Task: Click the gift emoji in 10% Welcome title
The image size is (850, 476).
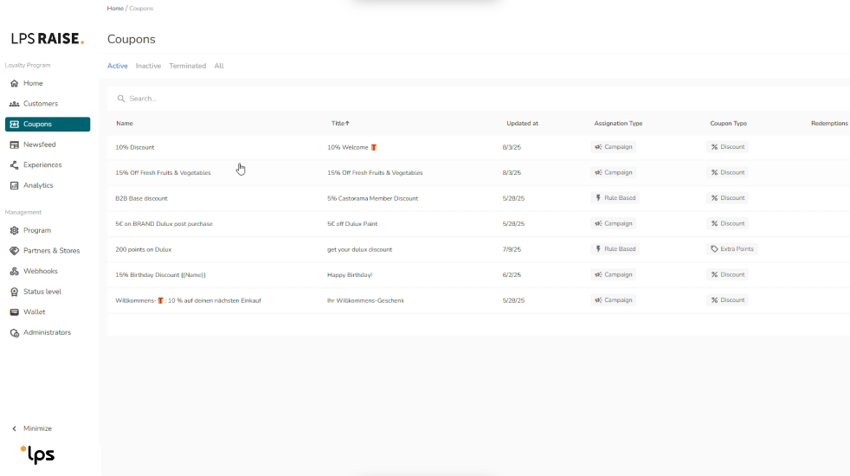Action: pyautogui.click(x=374, y=147)
